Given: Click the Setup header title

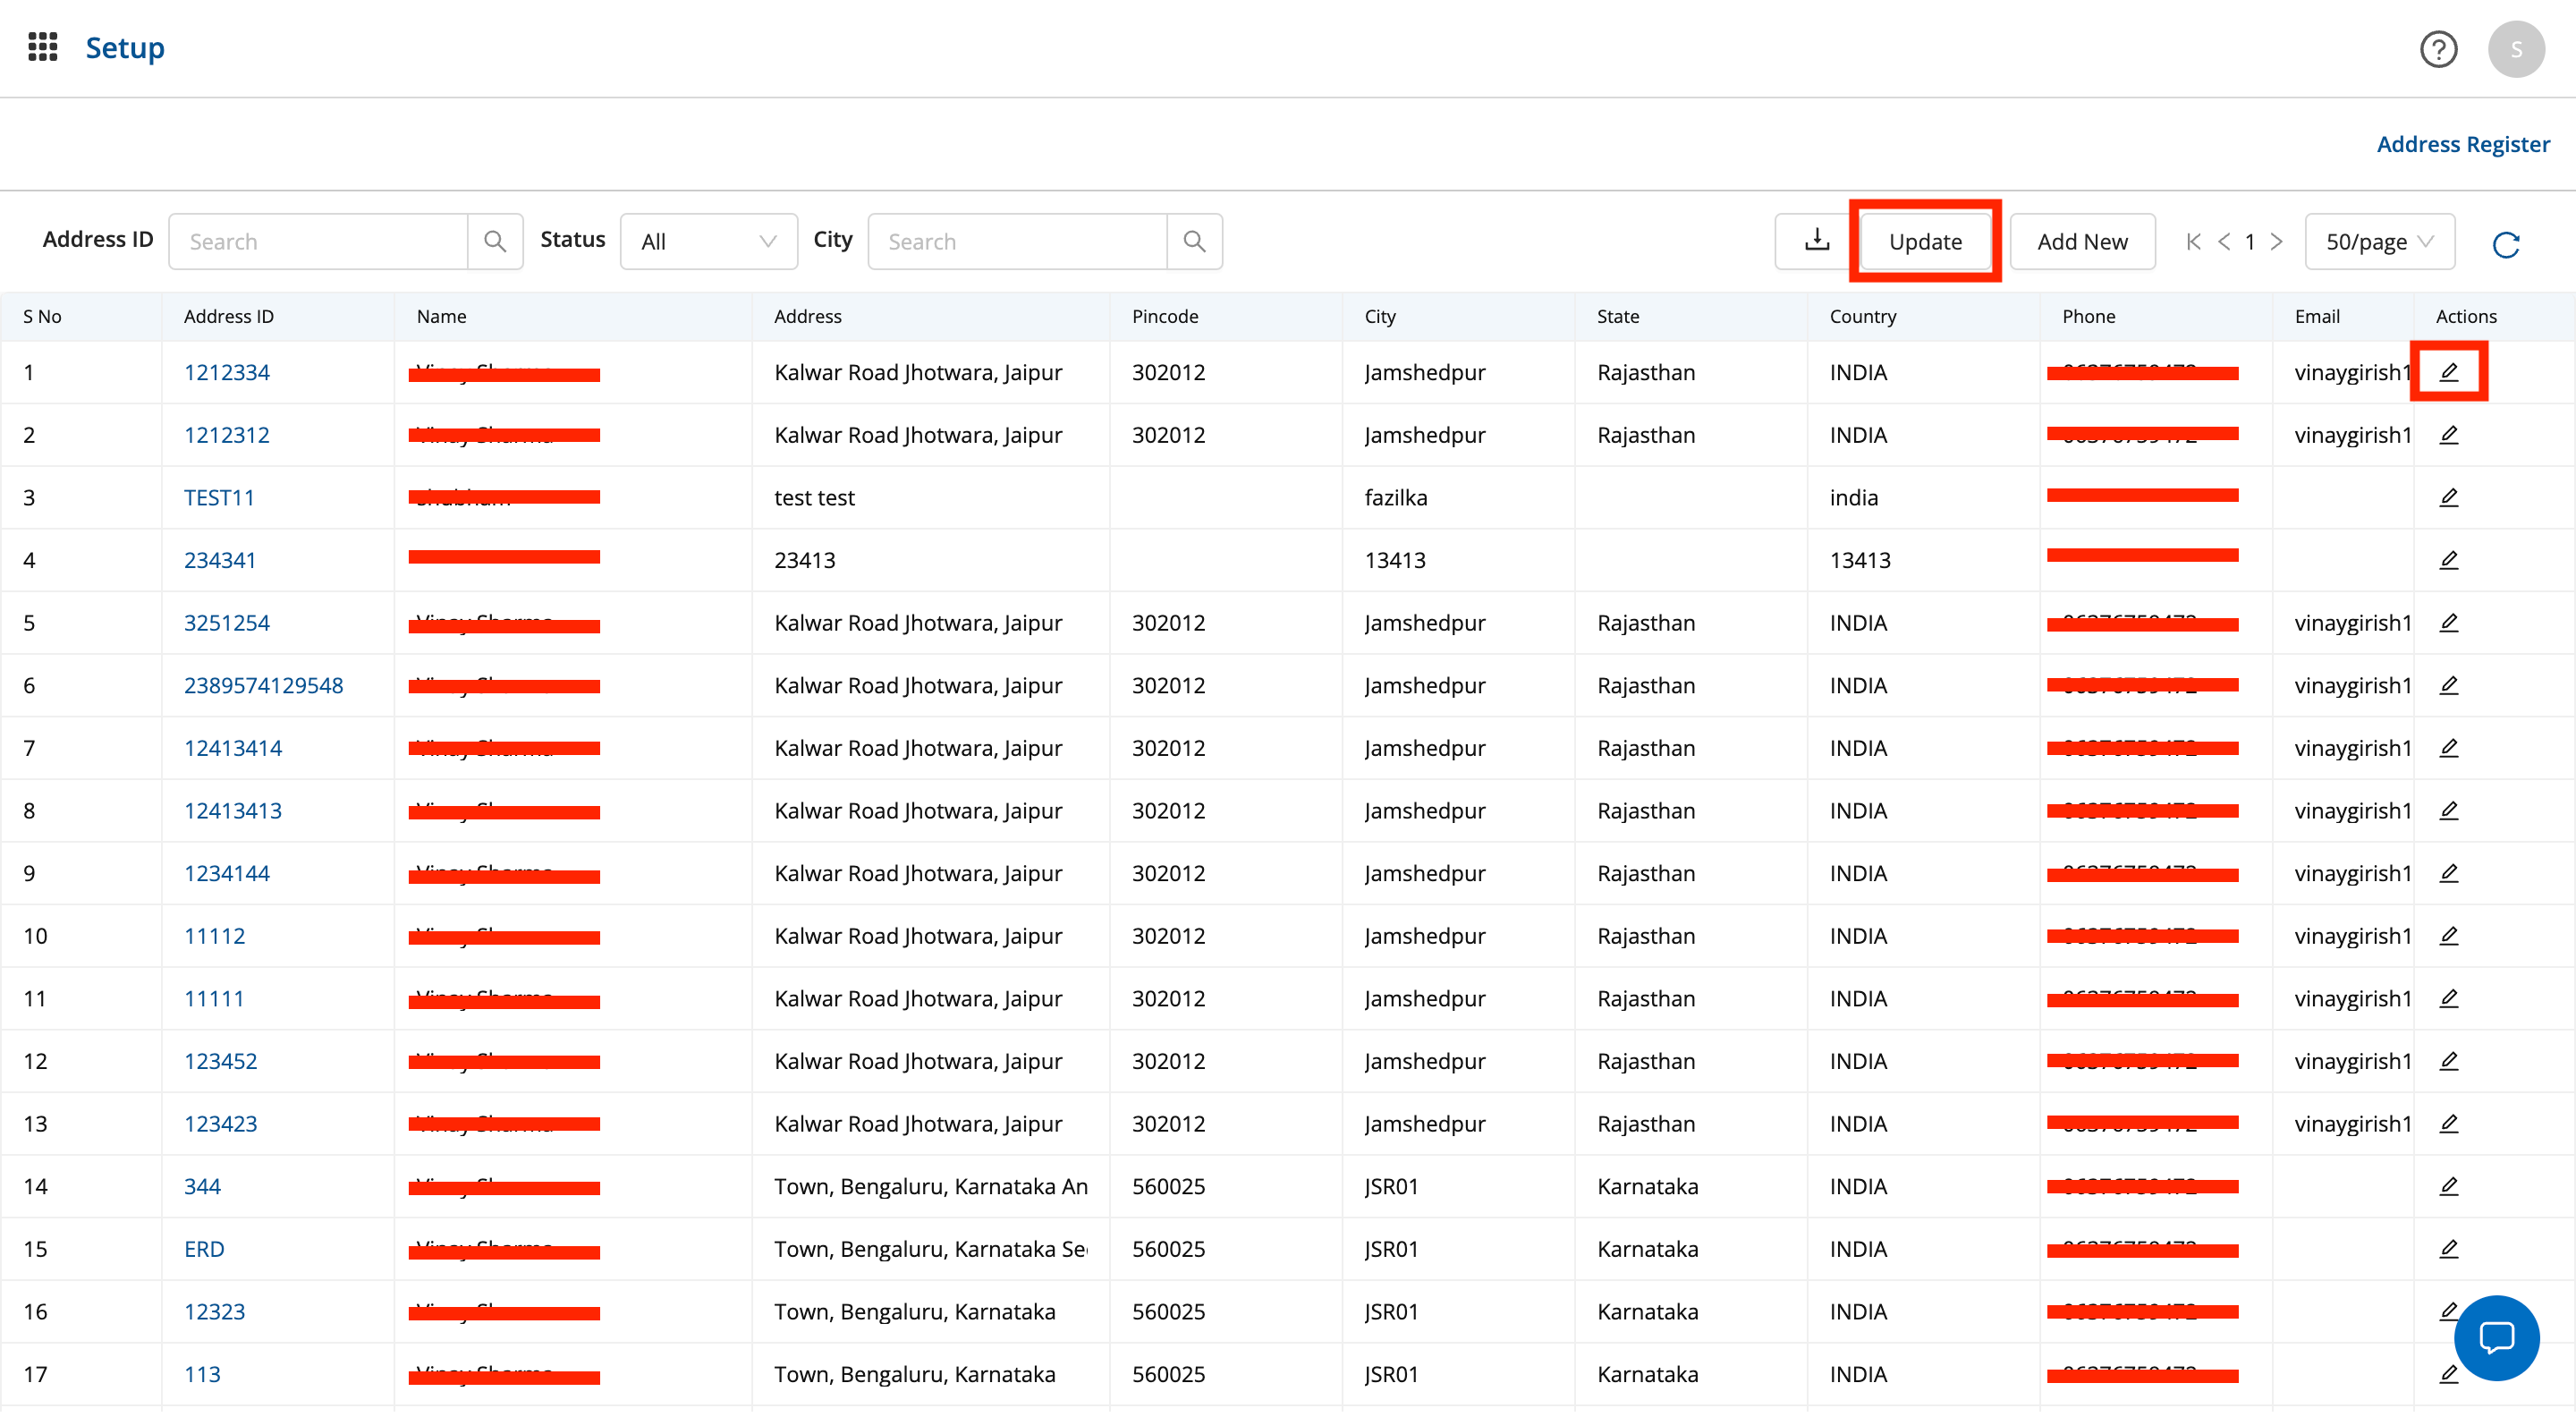Looking at the screenshot, I should (125, 47).
